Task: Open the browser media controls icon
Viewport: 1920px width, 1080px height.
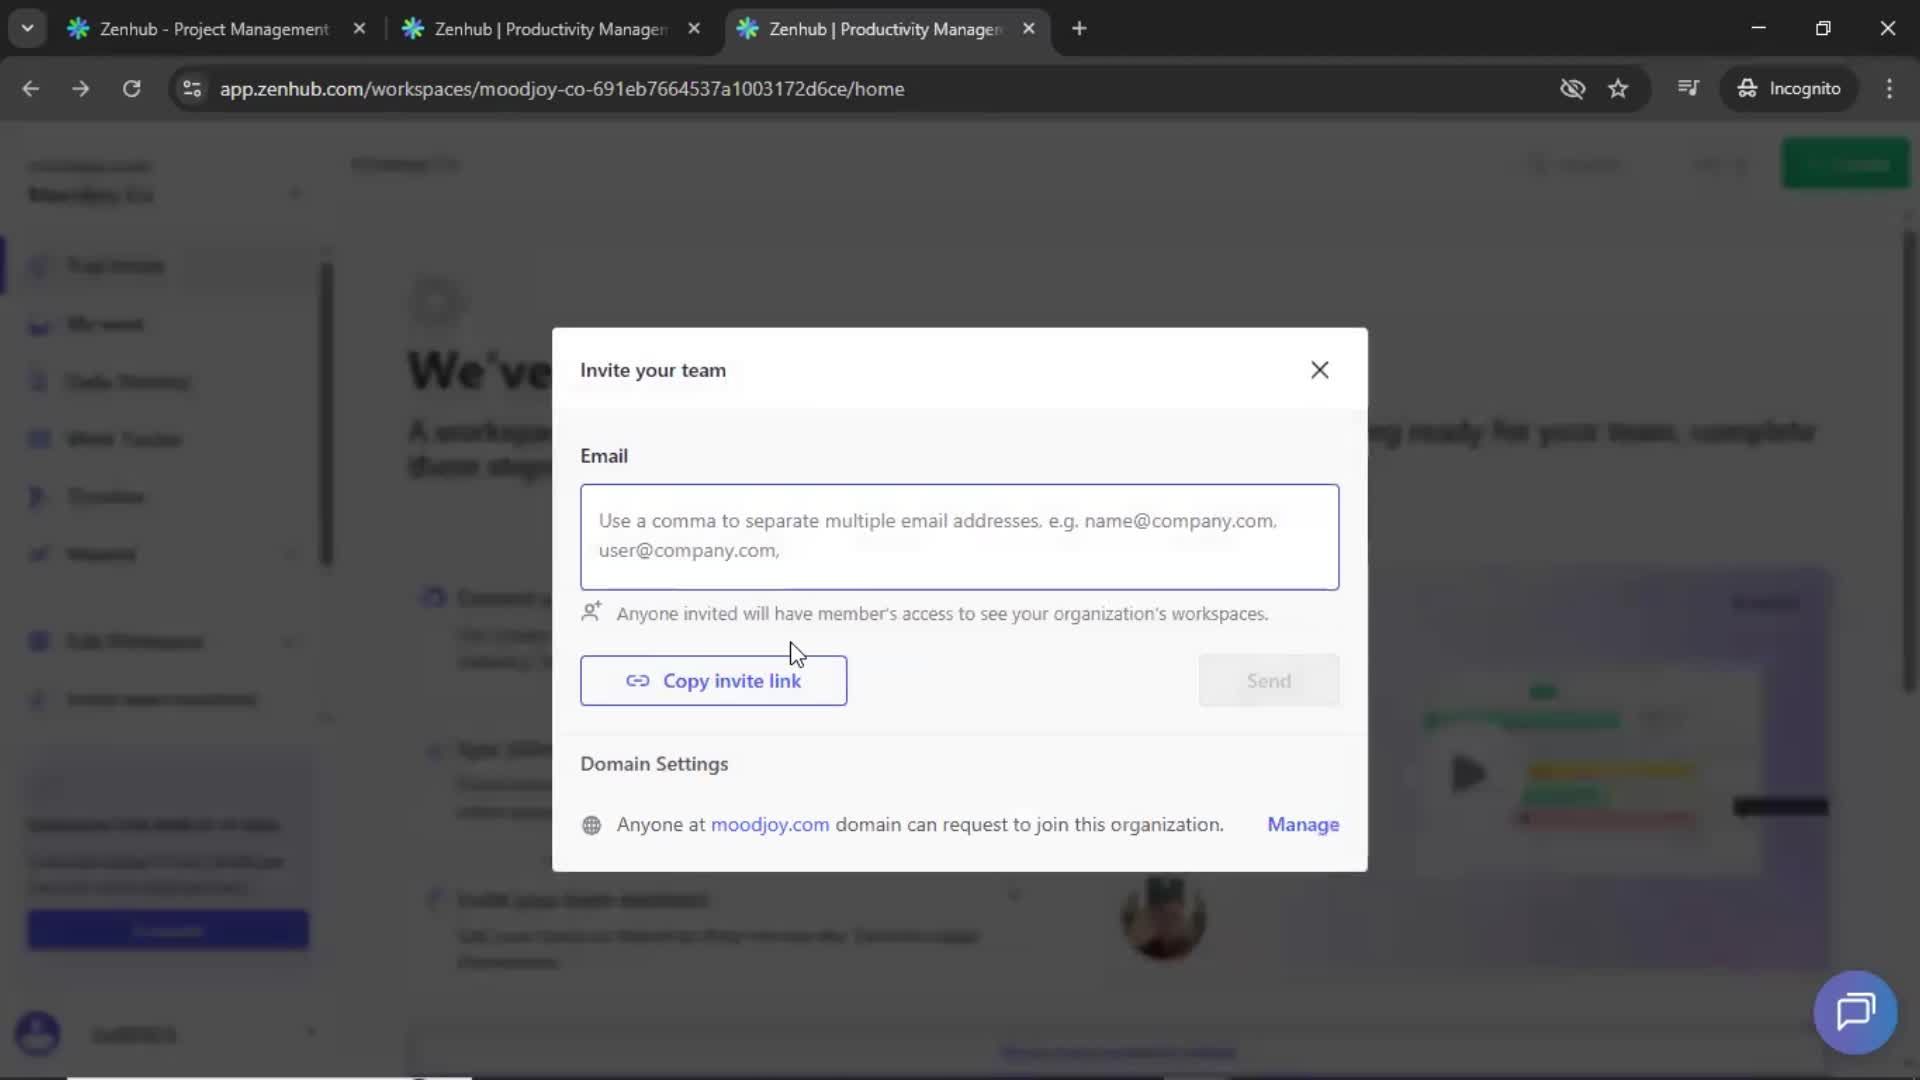Action: click(x=1688, y=88)
